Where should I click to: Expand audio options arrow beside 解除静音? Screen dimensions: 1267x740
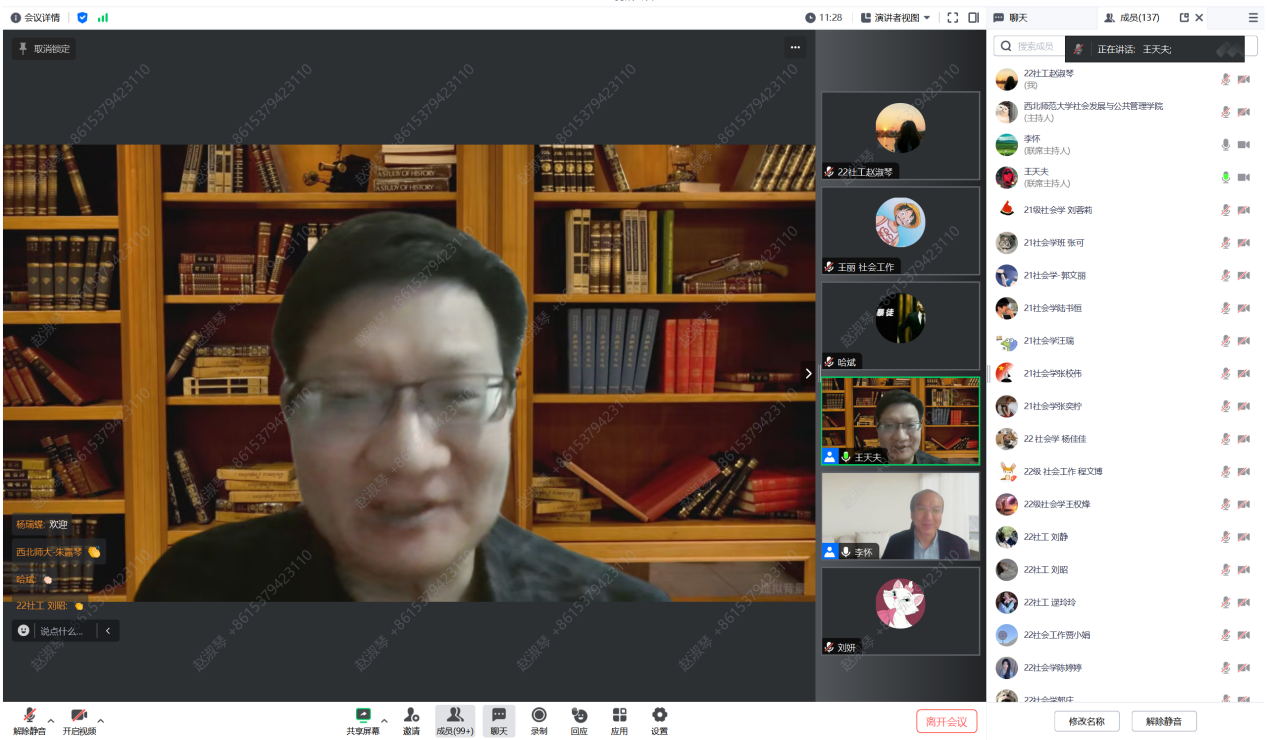[x=51, y=720]
